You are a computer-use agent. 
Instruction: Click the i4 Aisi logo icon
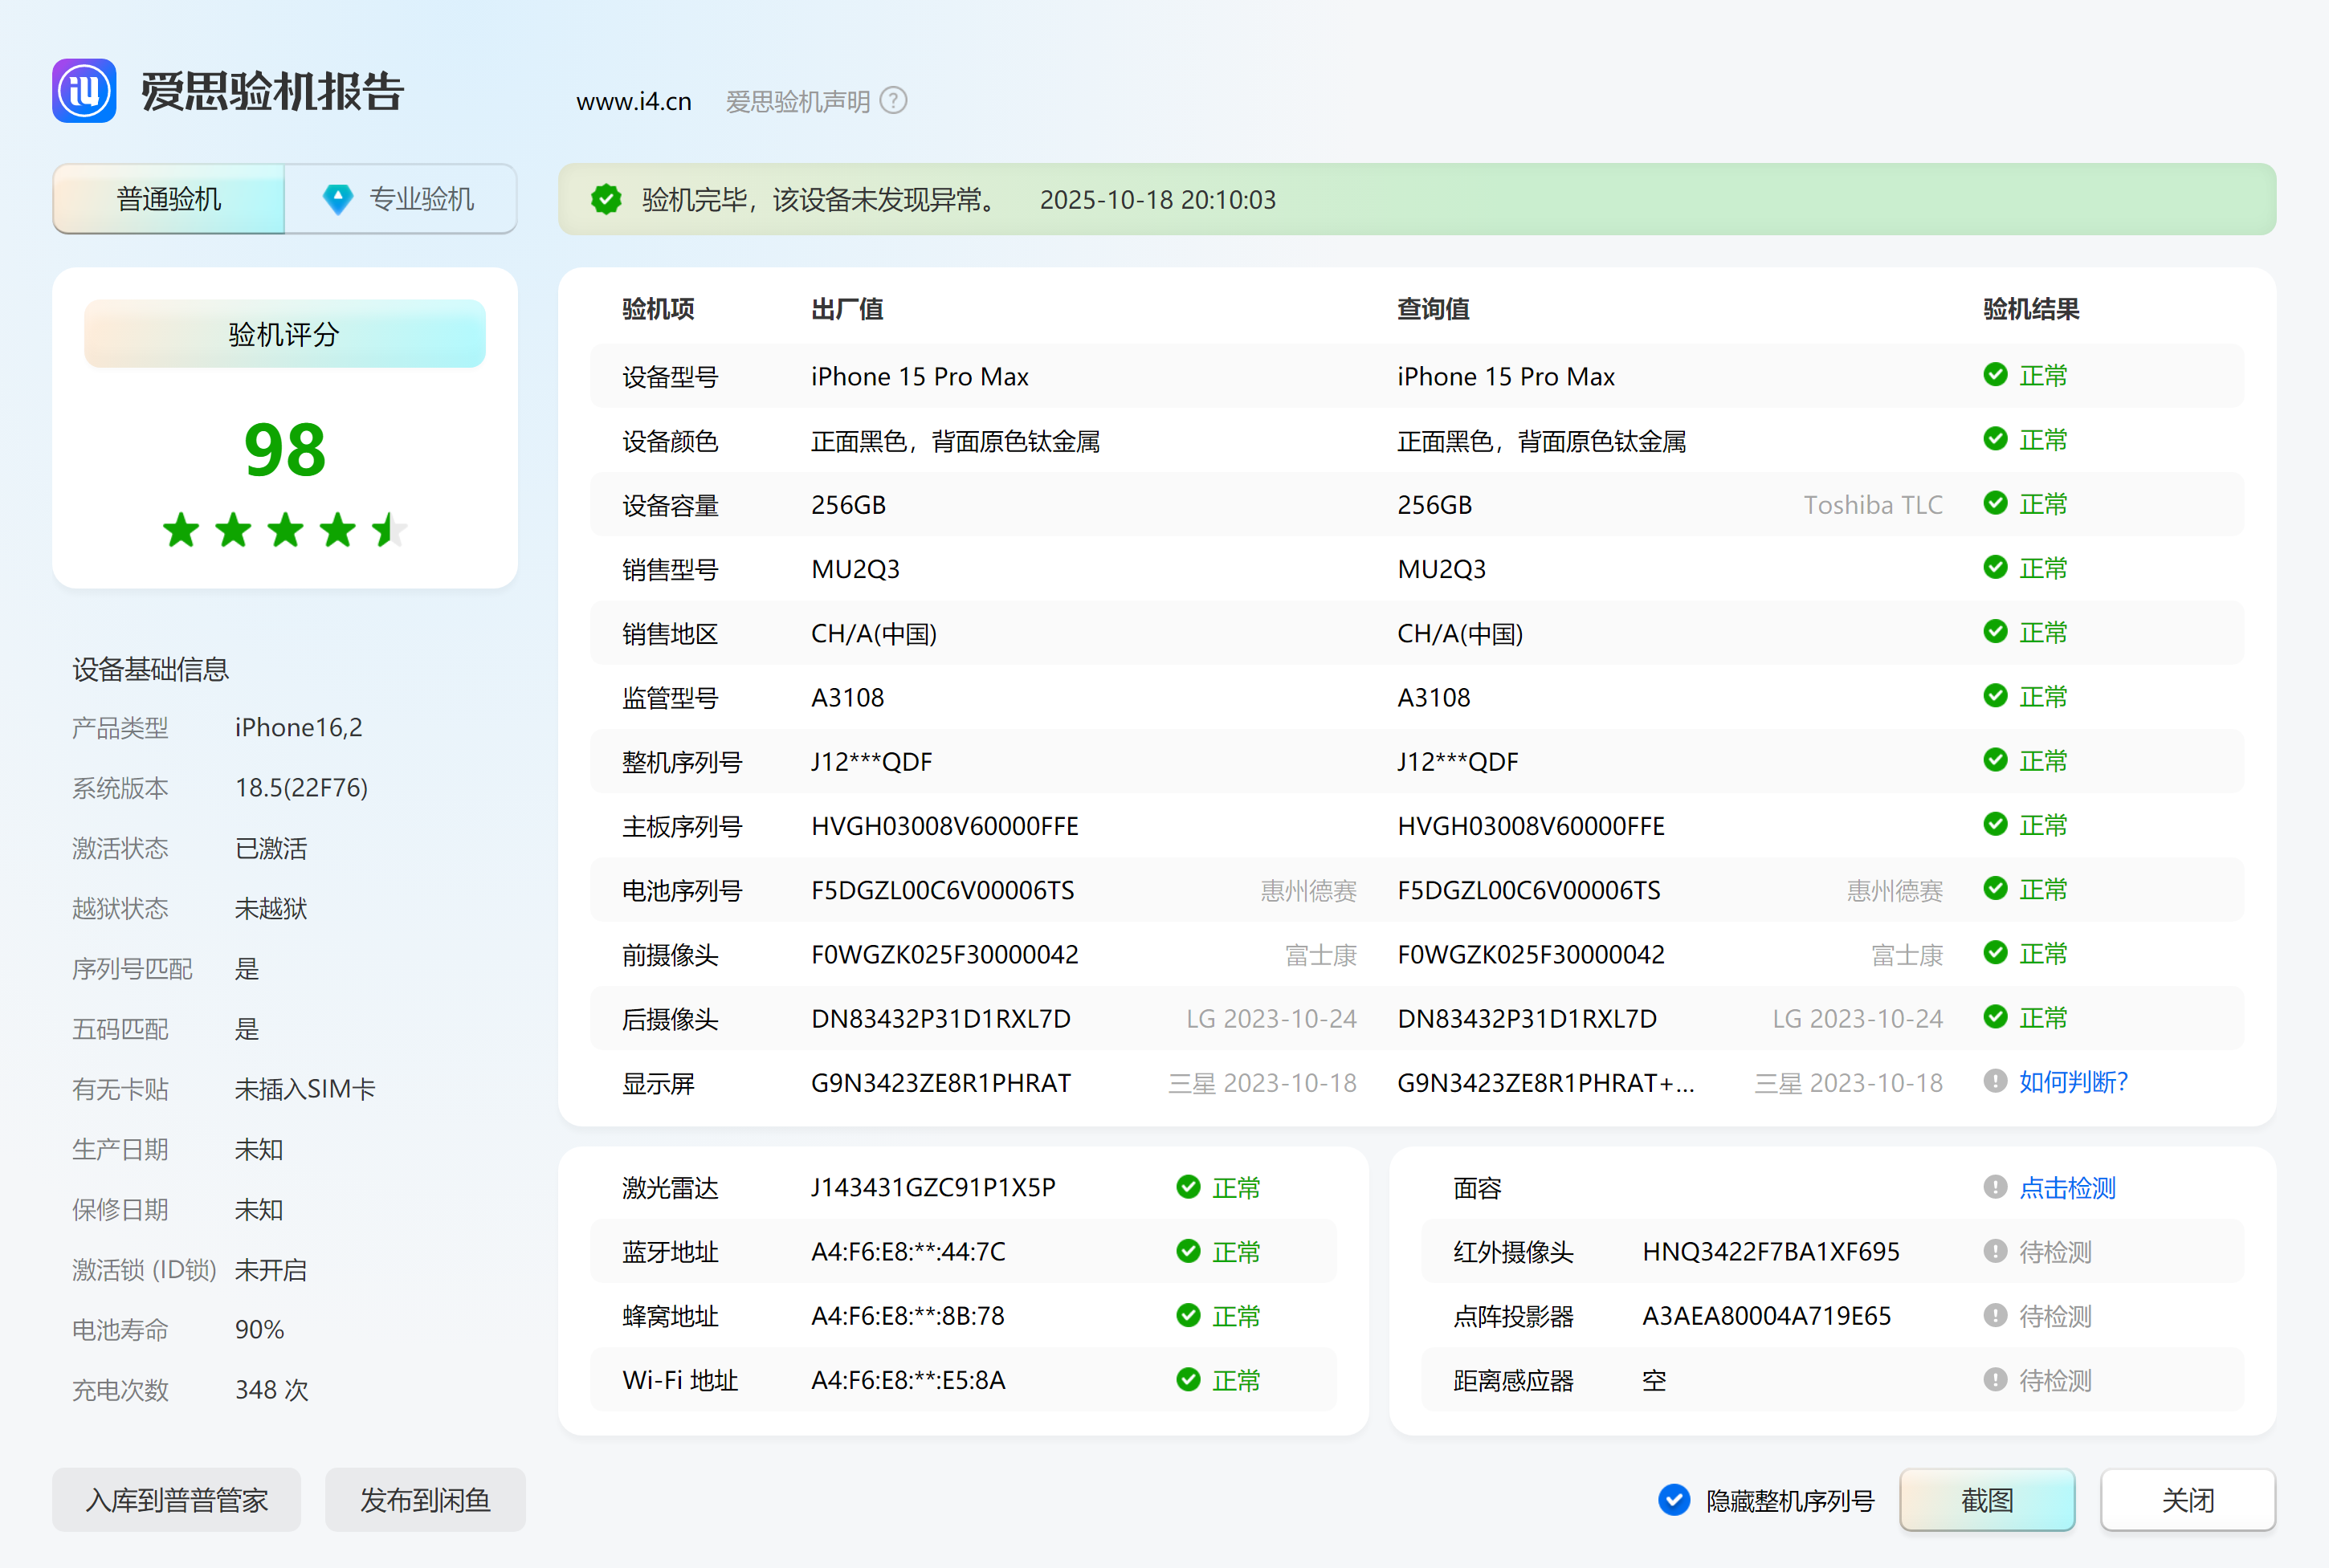point(84,91)
